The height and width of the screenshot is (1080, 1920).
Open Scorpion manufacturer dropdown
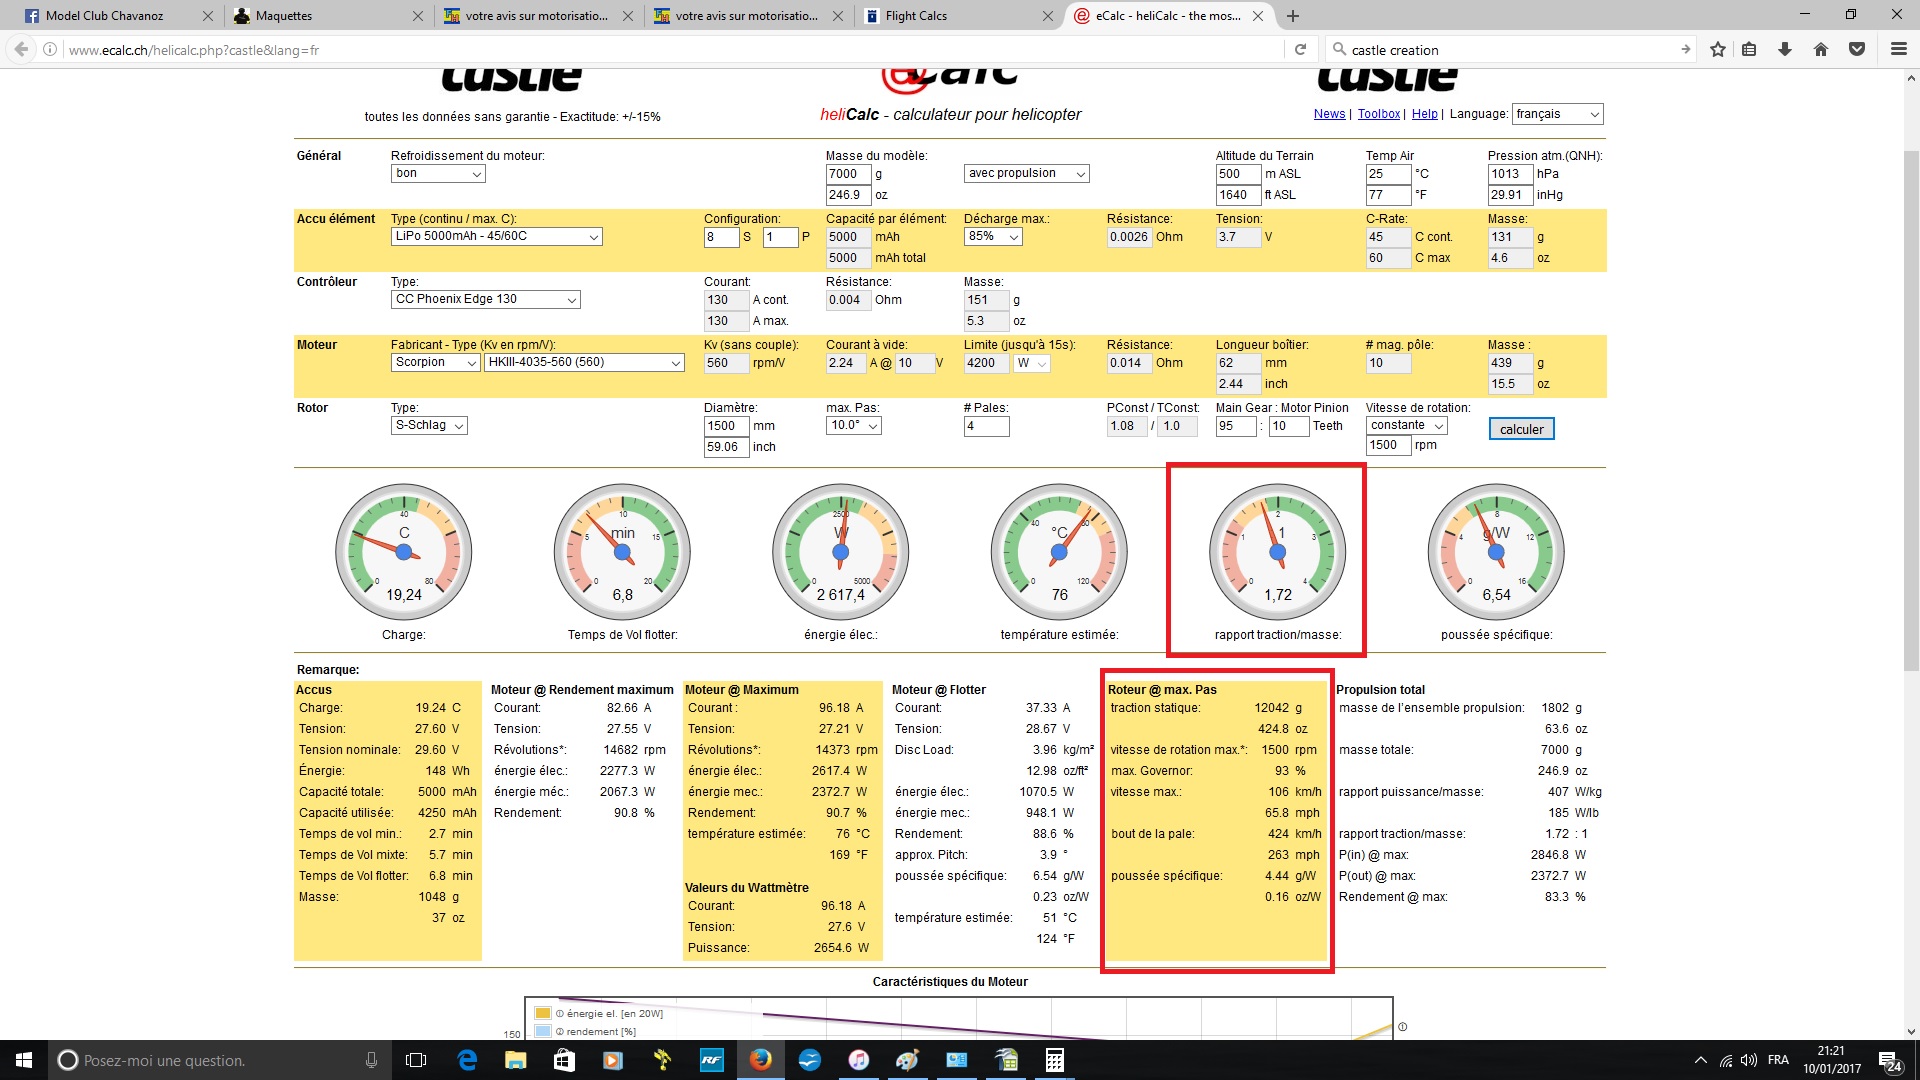435,362
